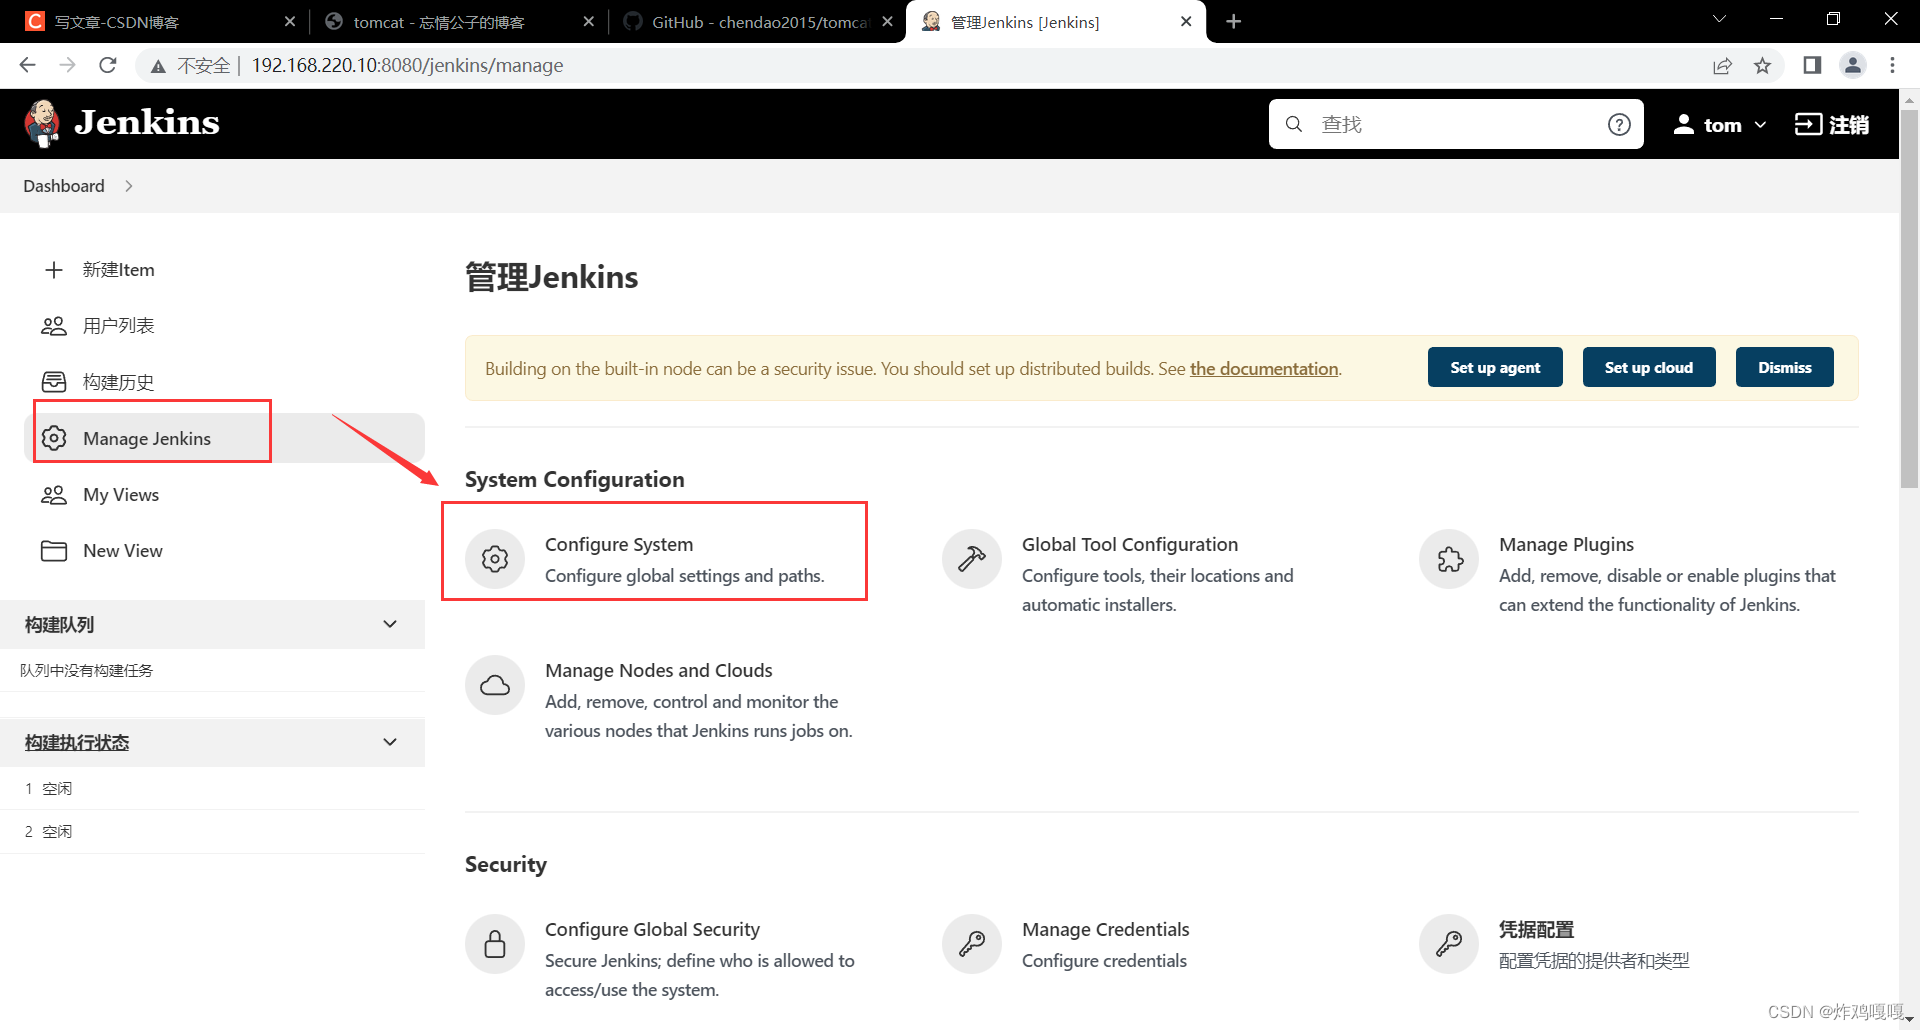The height and width of the screenshot is (1030, 1920).
Task: Click the share page icon in address bar
Action: (x=1722, y=65)
